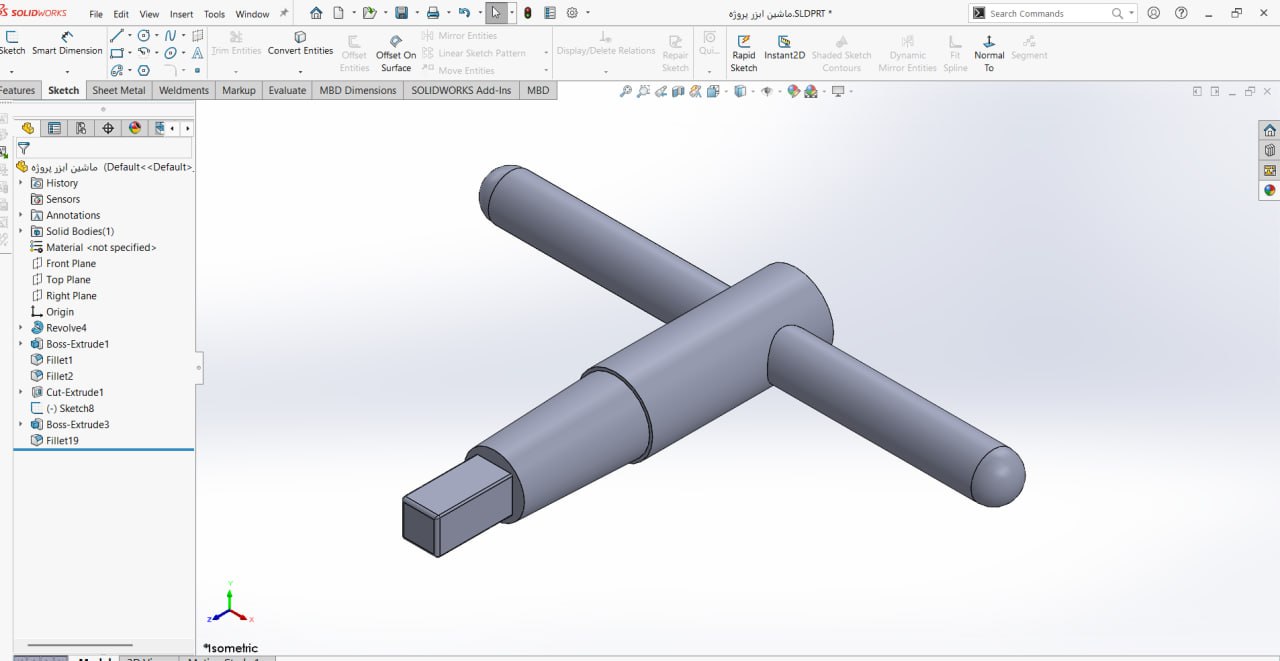Open the Design Library in task pane
1280x661 pixels.
click(1269, 150)
